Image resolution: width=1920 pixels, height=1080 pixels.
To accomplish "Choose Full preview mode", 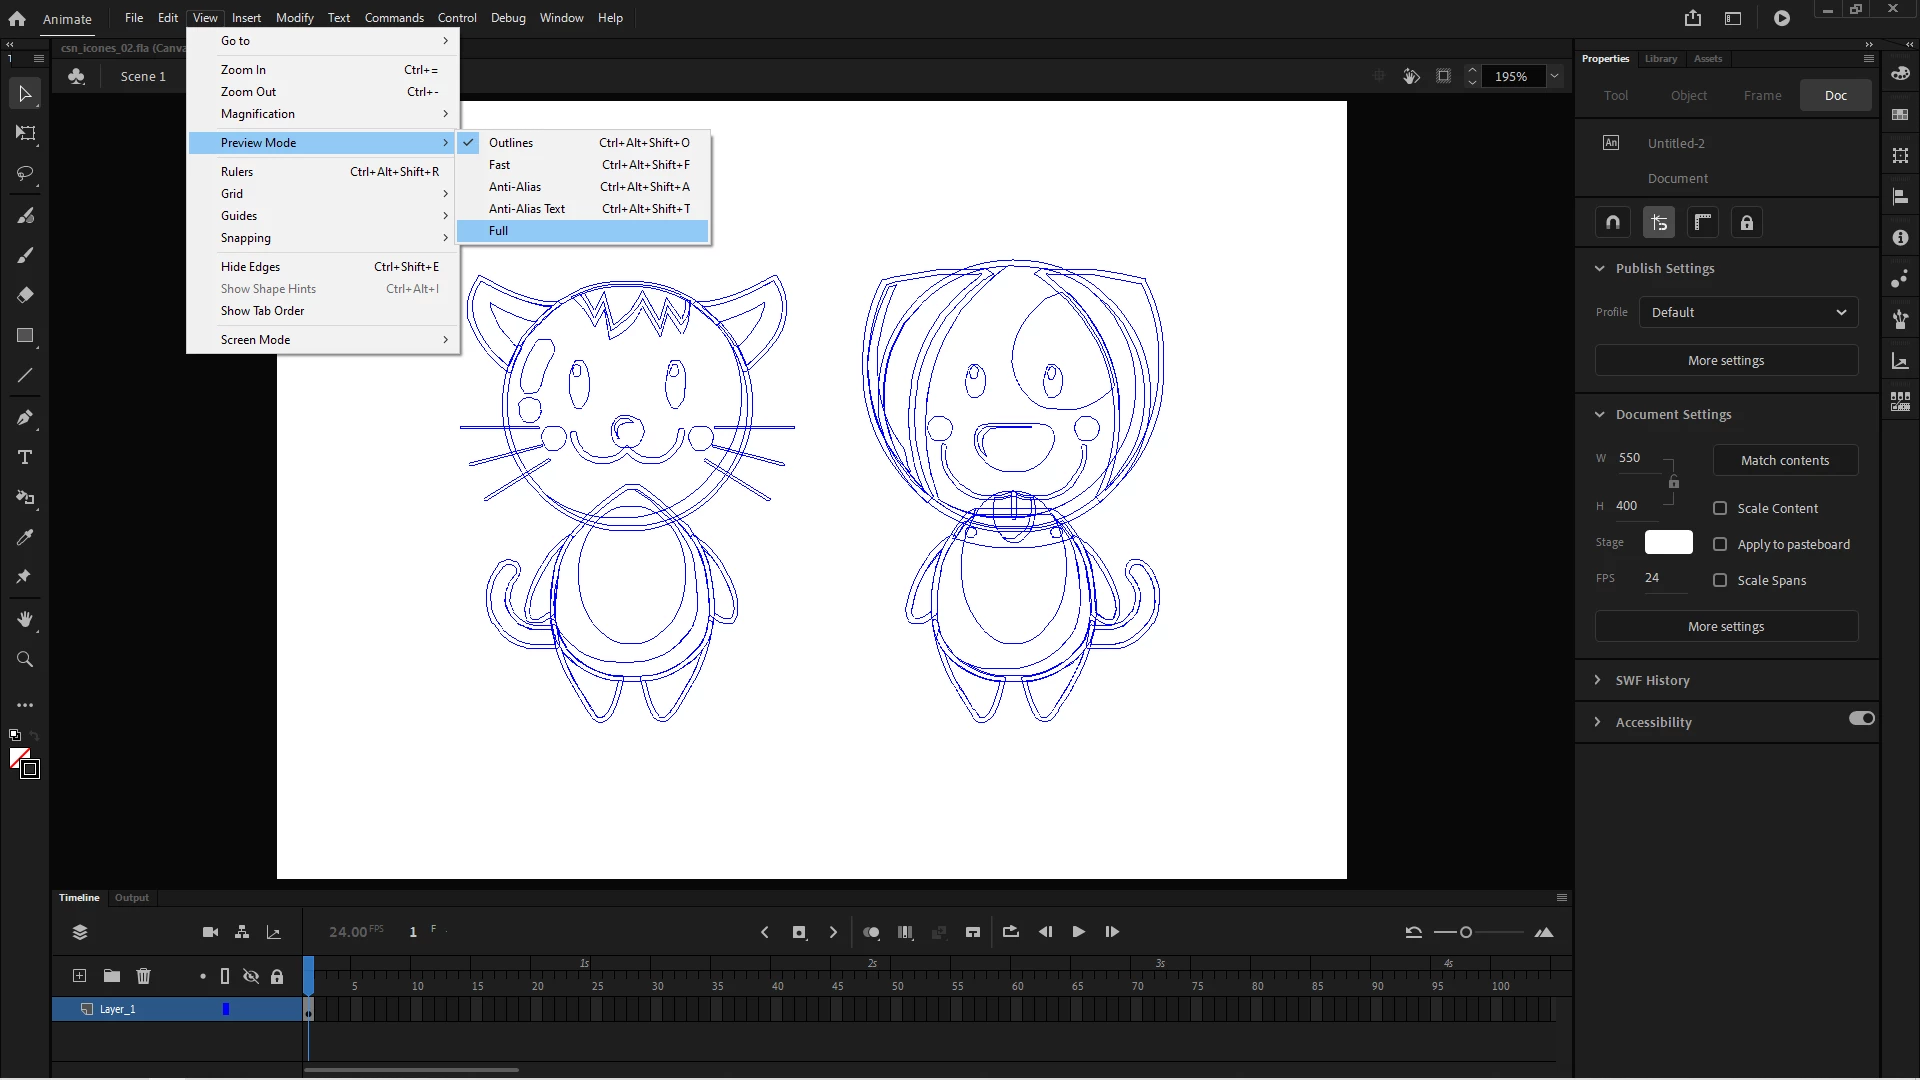I will tap(498, 231).
